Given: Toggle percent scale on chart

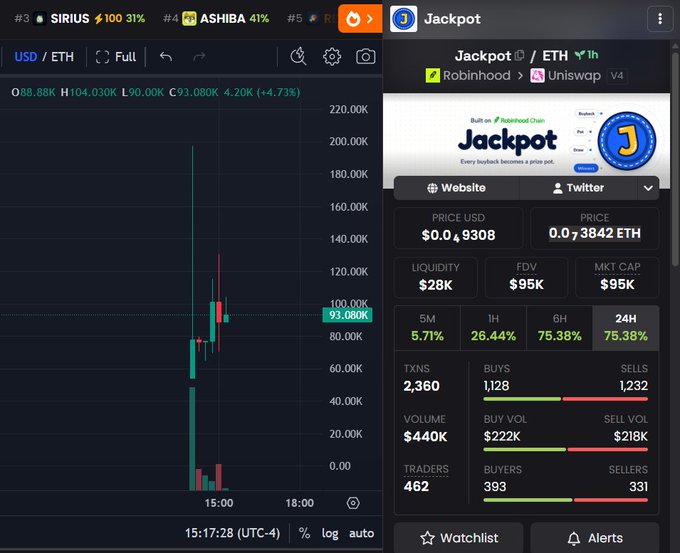Looking at the screenshot, I should click(304, 533).
